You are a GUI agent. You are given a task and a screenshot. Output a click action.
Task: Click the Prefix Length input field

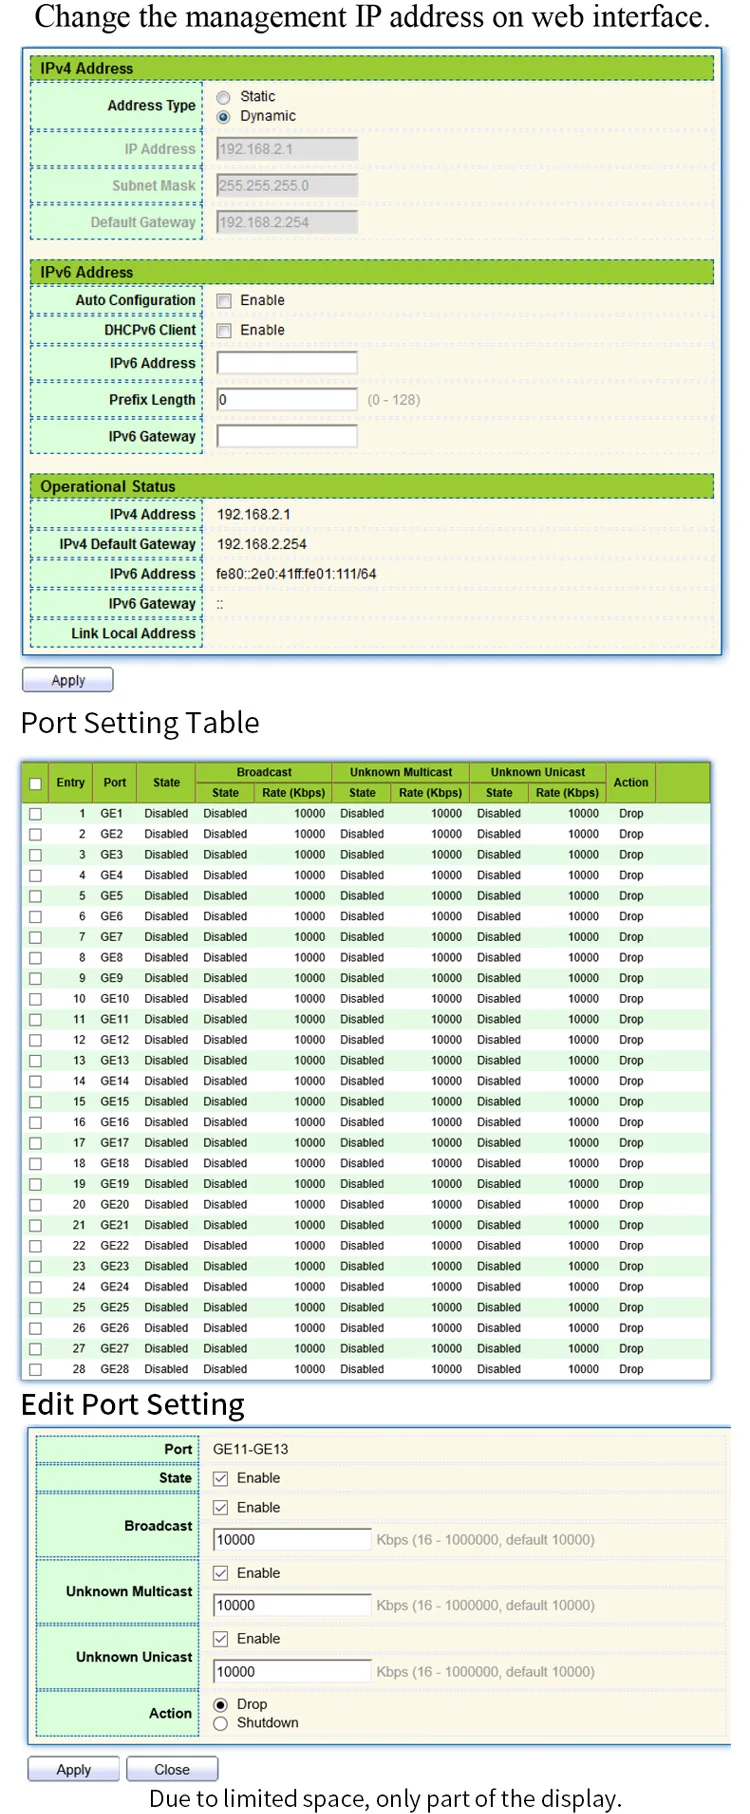pyautogui.click(x=287, y=400)
